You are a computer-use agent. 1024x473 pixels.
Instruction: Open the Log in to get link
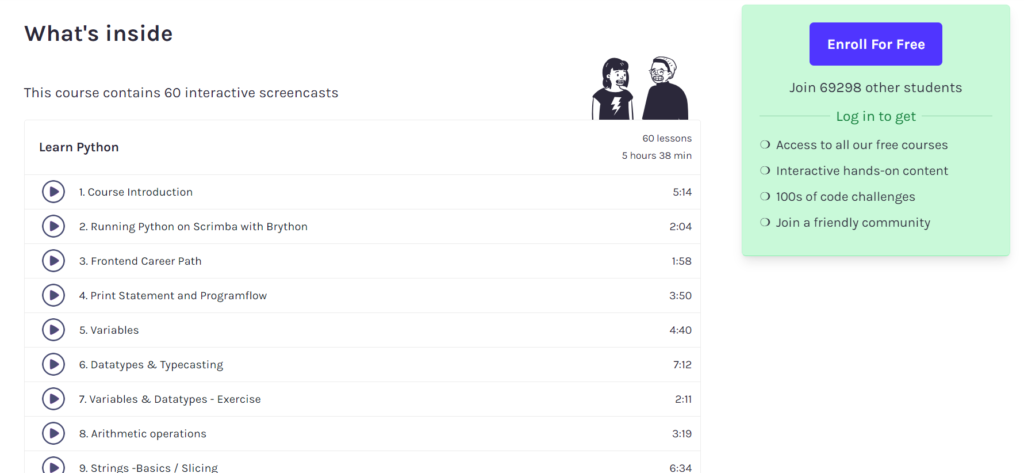tap(876, 116)
